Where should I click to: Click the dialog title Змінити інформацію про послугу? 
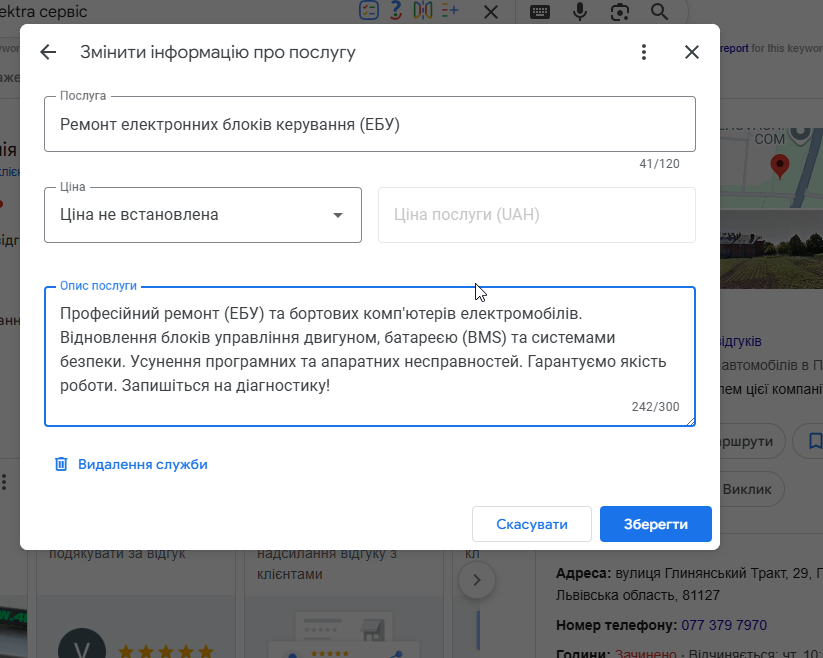(x=218, y=52)
